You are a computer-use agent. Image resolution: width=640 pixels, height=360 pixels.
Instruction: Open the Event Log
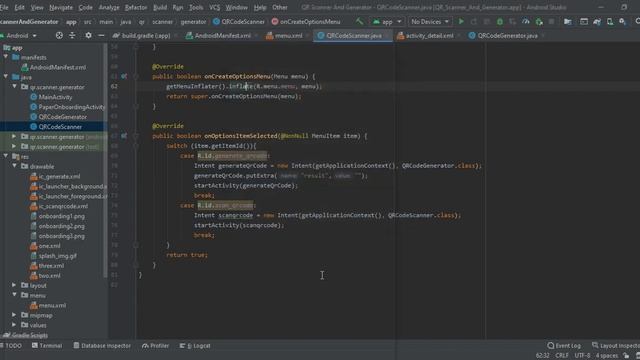coord(564,346)
